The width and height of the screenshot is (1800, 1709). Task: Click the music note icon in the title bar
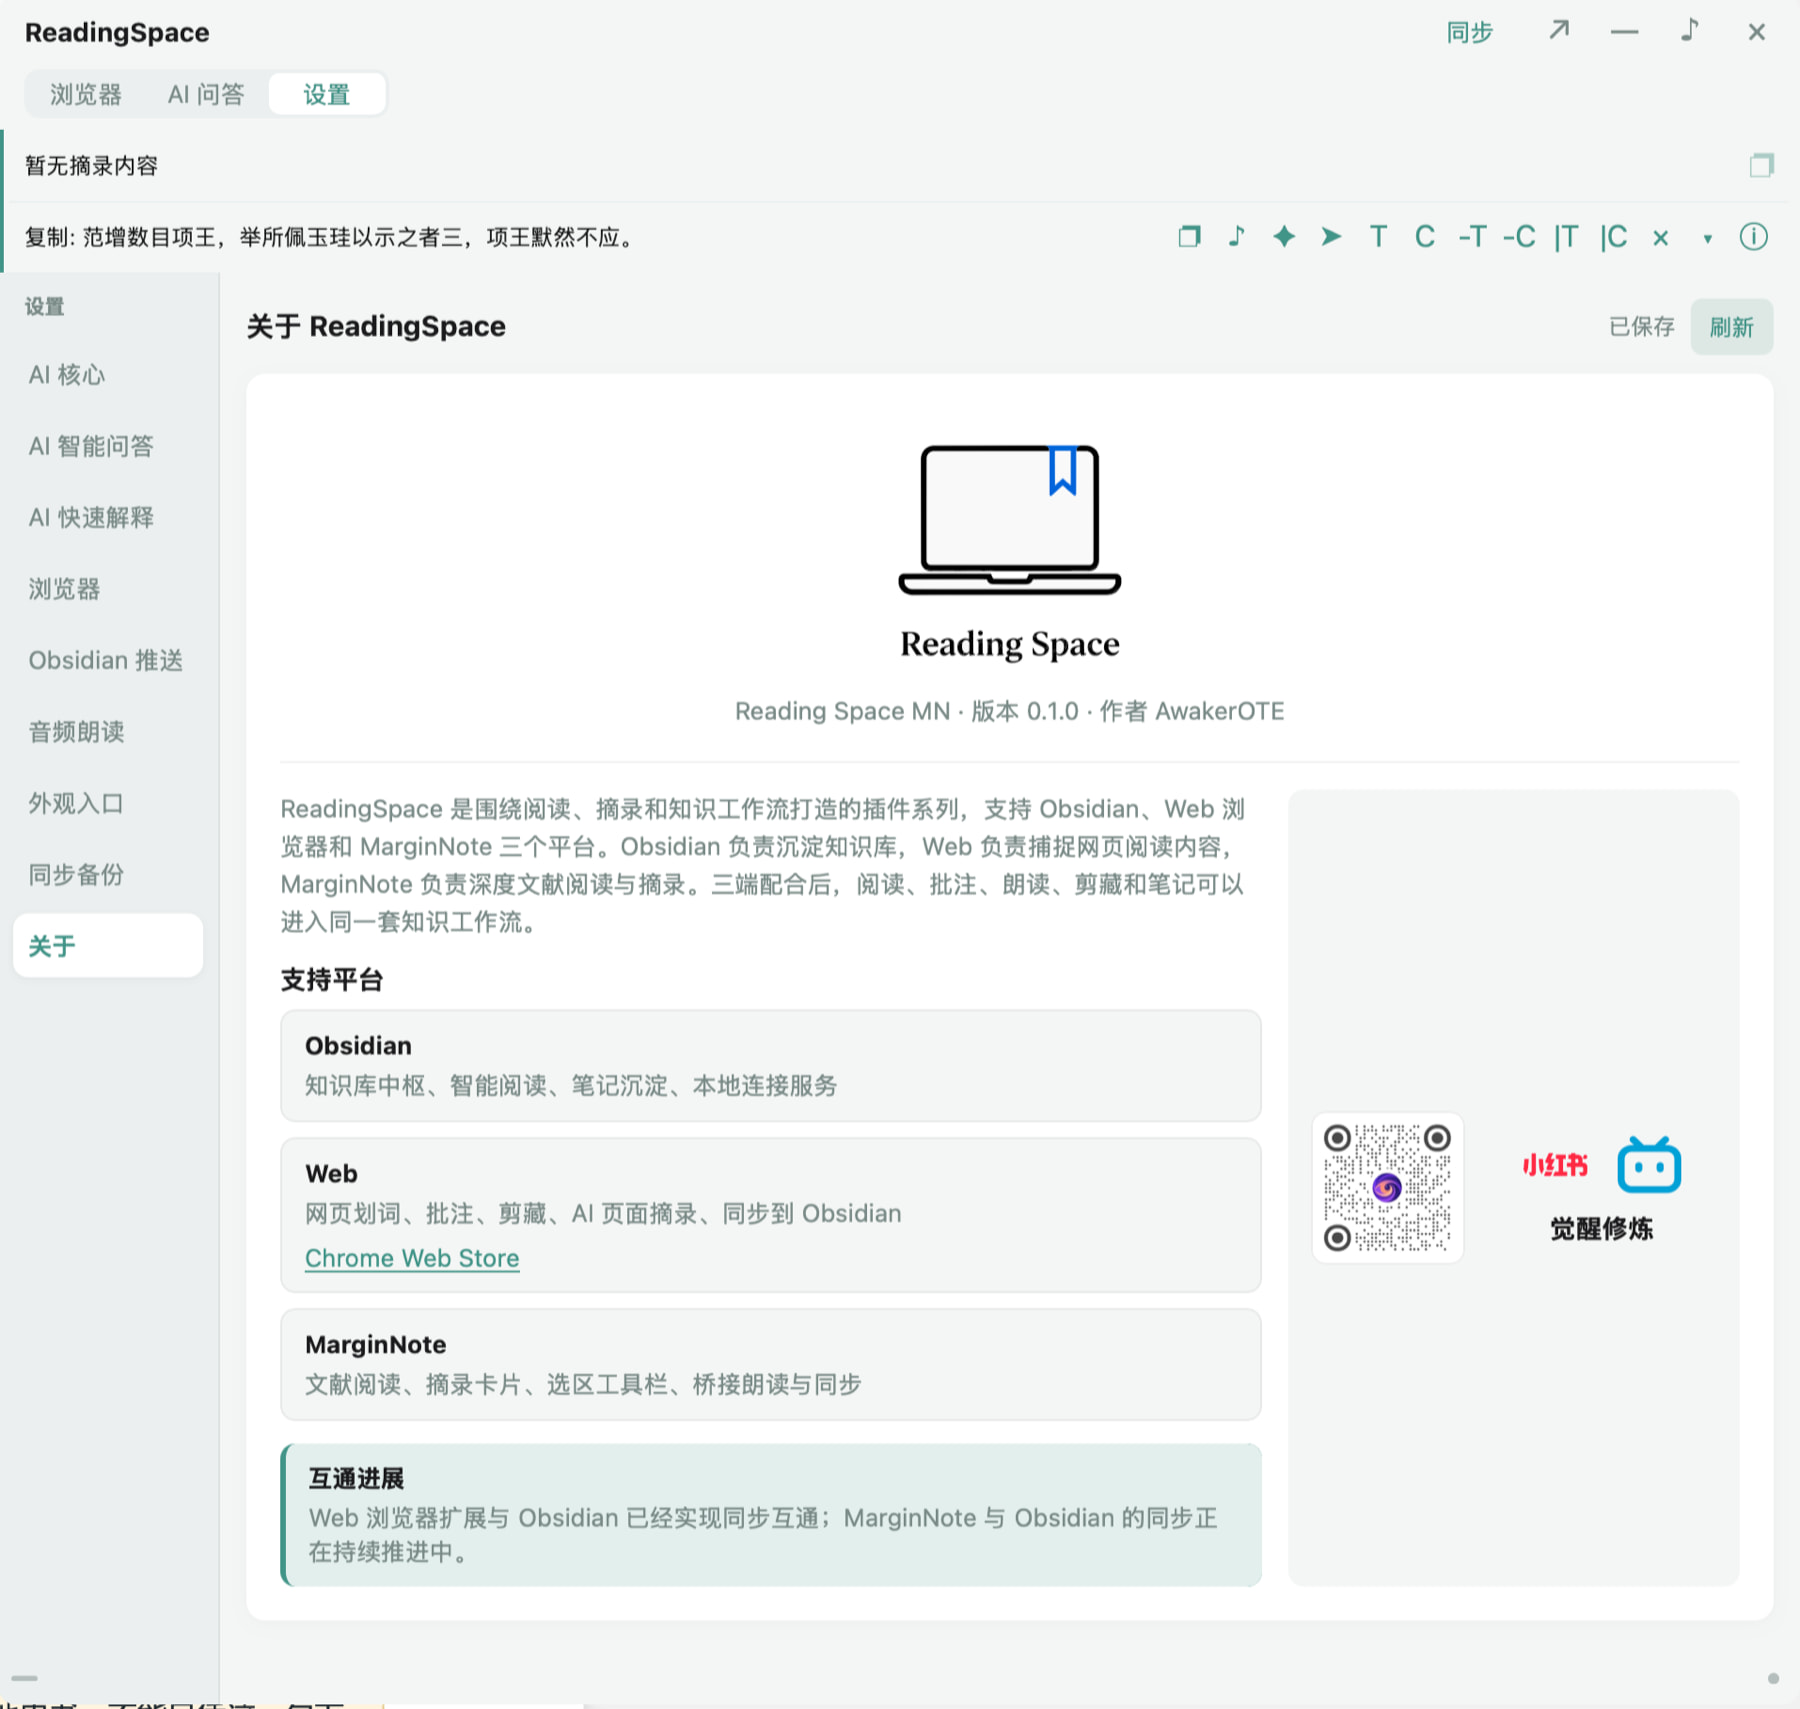1689,31
